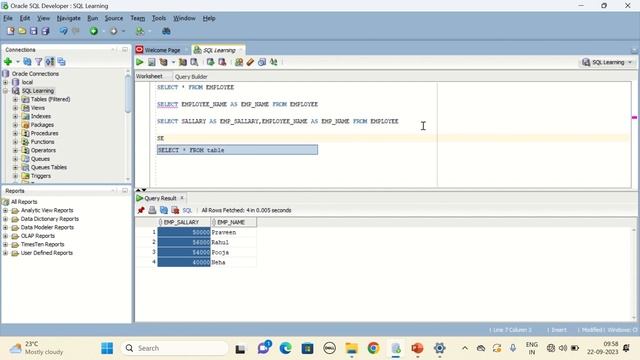Click the Save icon in main toolbar
This screenshot has width=640, height=360.
tap(33, 31)
